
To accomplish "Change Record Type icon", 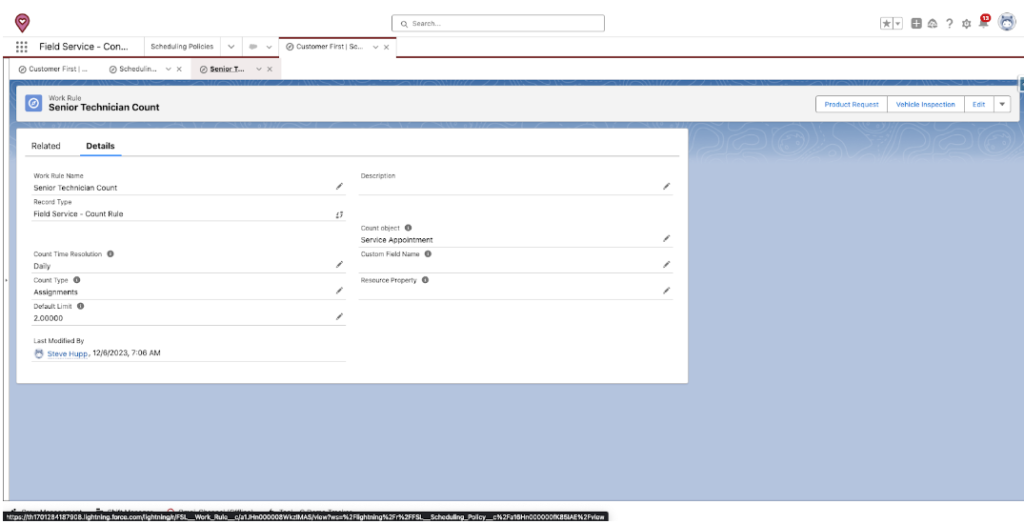I will tap(339, 214).
